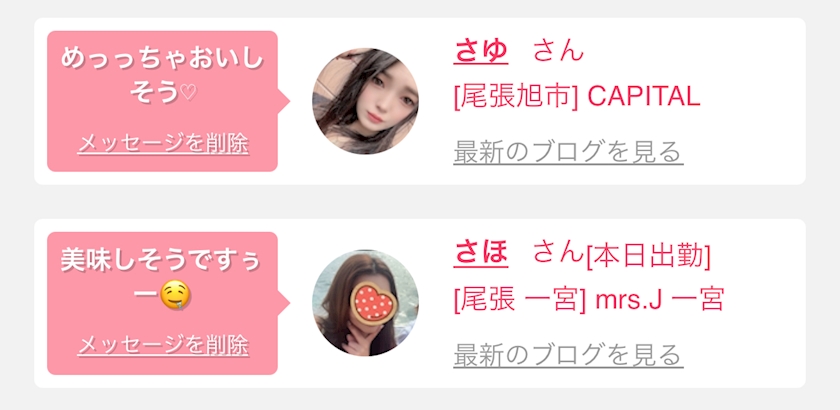840x410 pixels.
Task: Select the [尾張旭市] CAPITAL shop text
Action: point(576,98)
